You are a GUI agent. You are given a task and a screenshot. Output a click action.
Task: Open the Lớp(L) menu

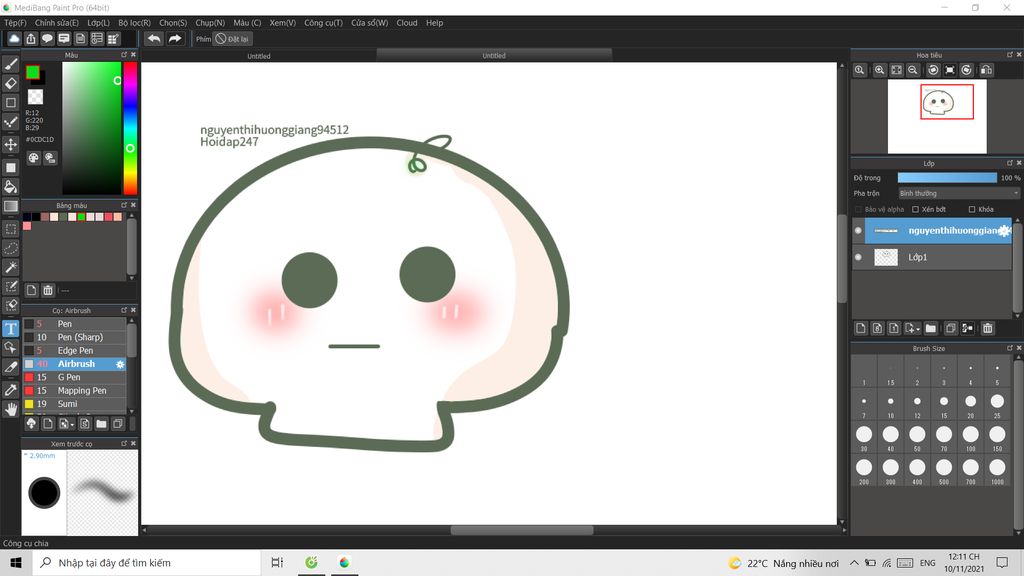(x=99, y=23)
